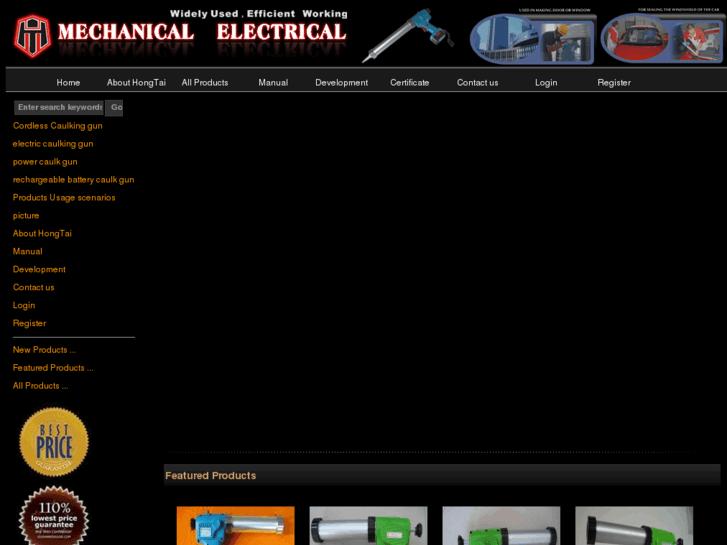
Task: Open New Products ... link
Action: pos(45,350)
